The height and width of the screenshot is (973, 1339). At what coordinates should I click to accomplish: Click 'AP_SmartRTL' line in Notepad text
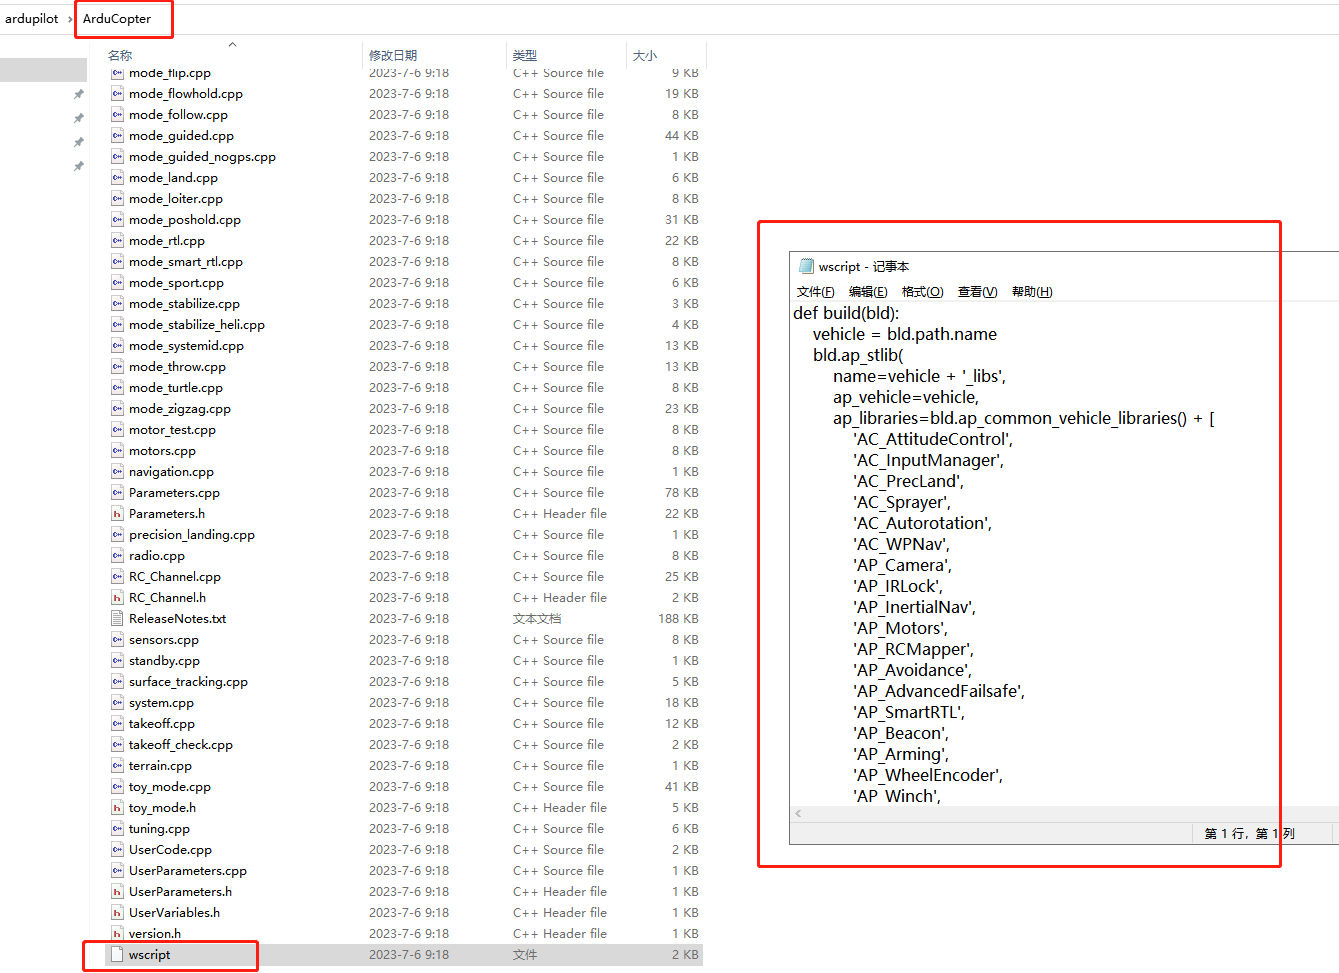click(x=909, y=712)
